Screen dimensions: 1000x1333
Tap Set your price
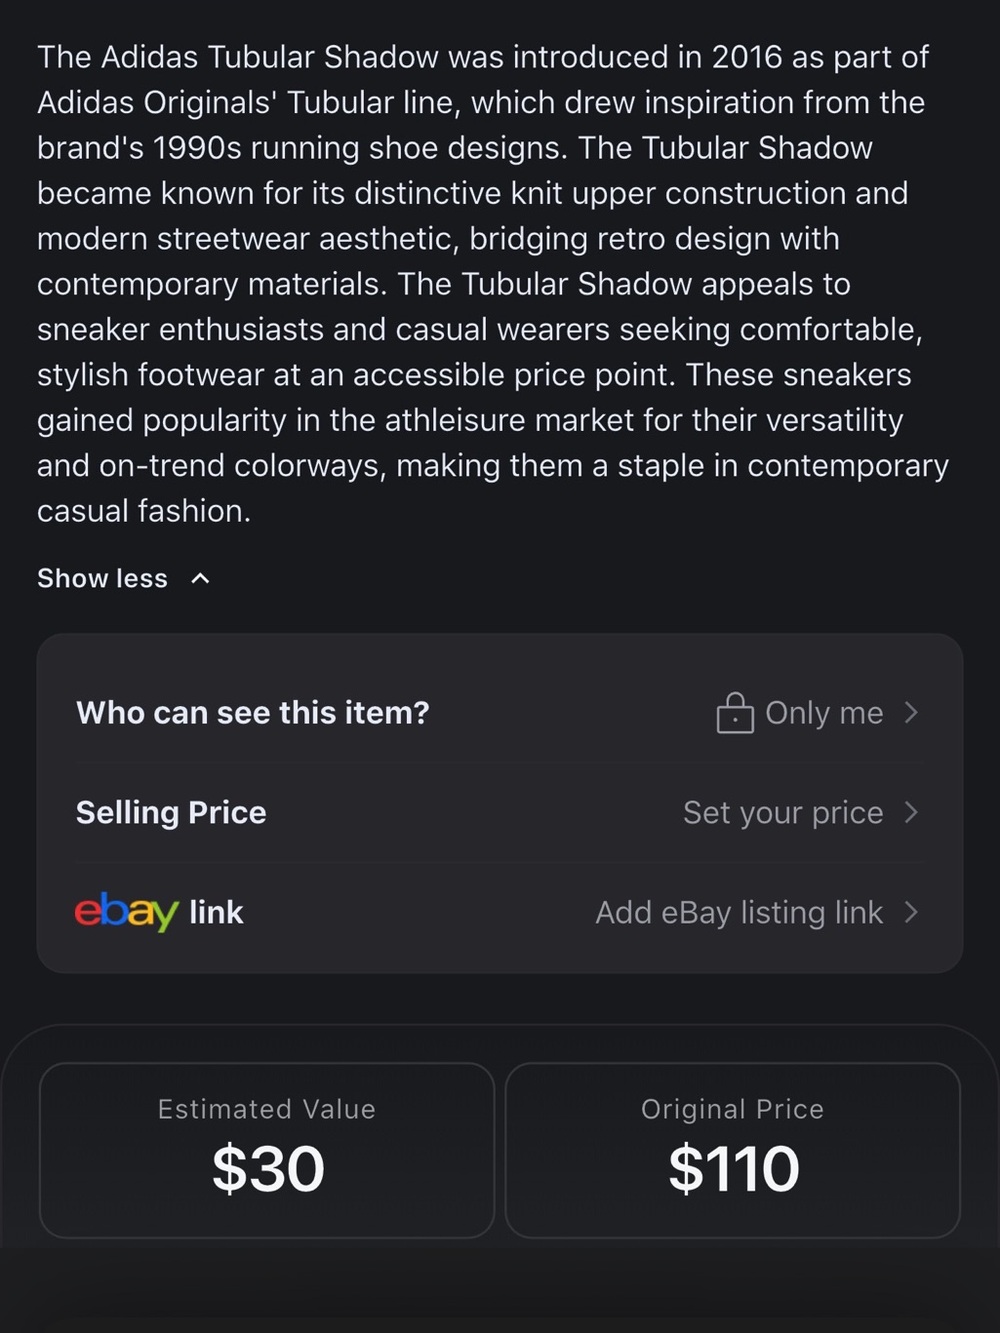pyautogui.click(x=783, y=813)
